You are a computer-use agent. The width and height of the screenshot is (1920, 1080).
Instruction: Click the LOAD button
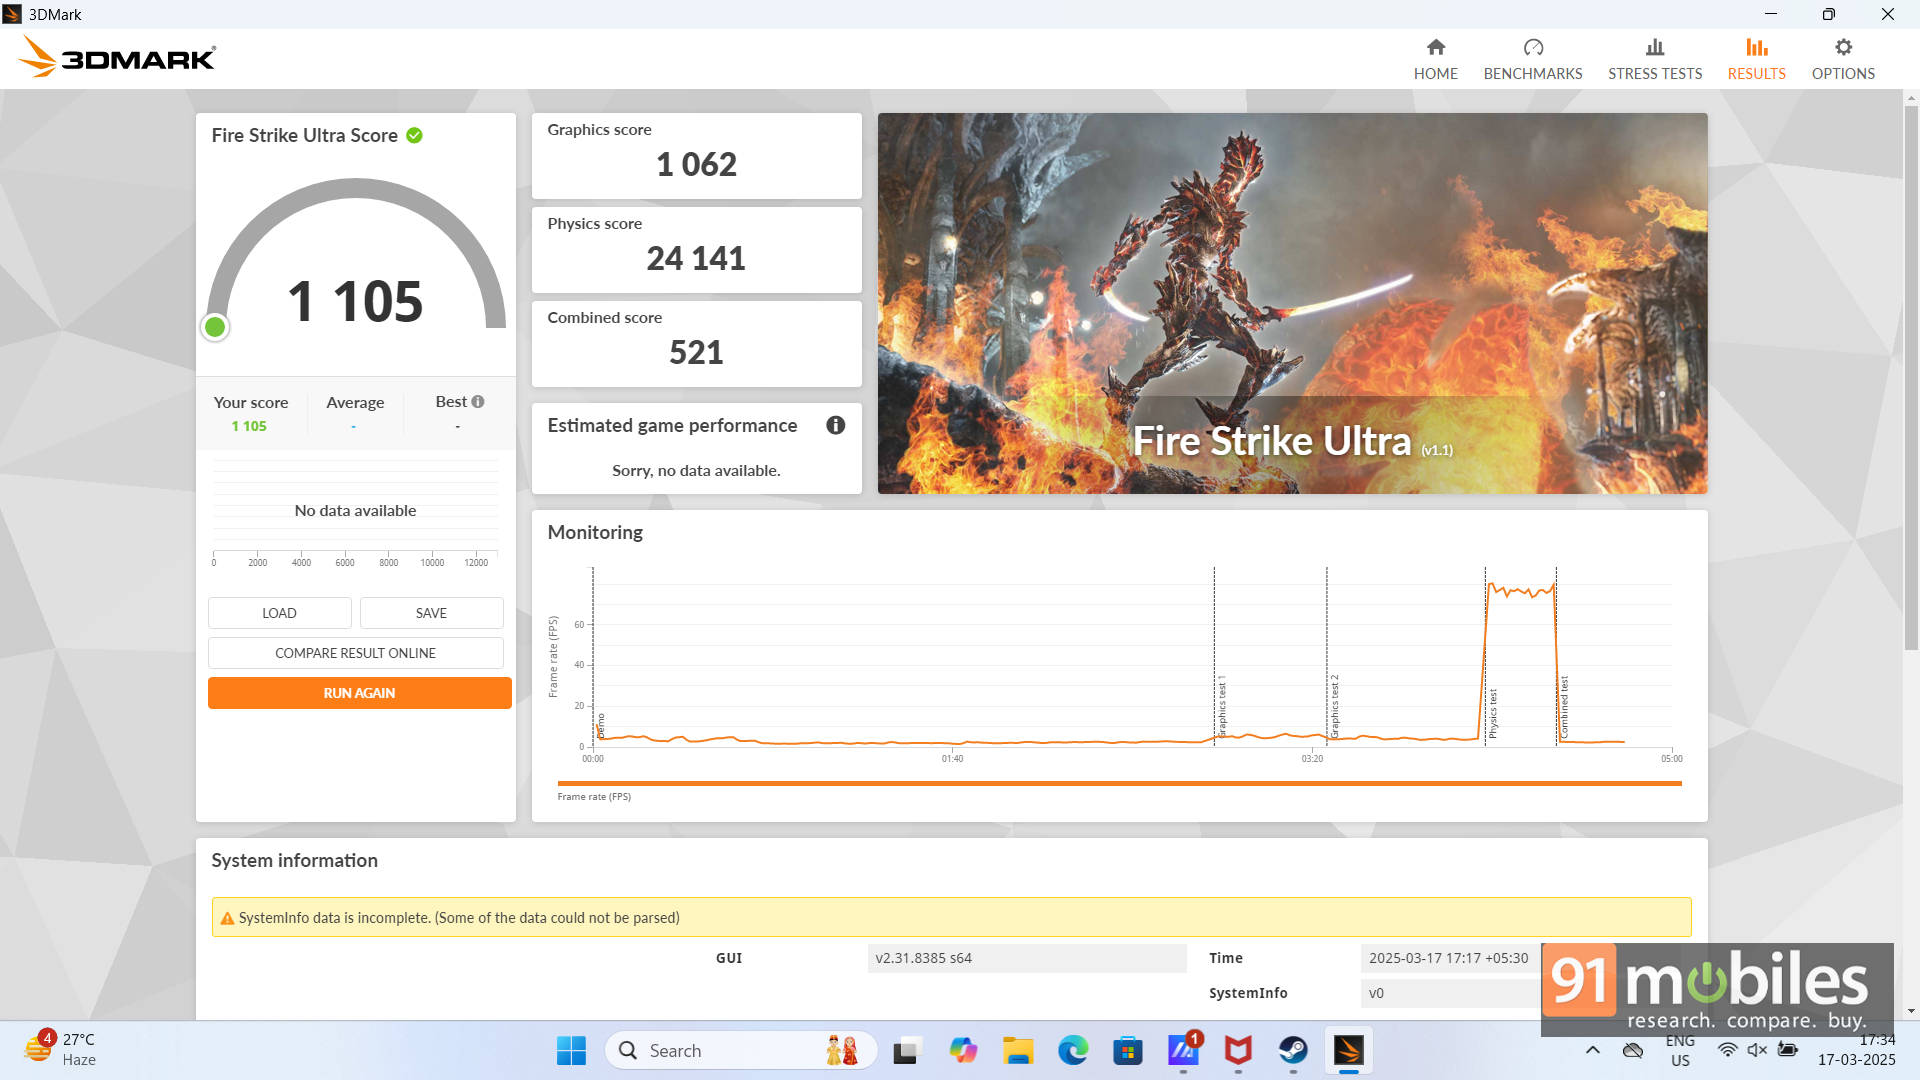click(279, 613)
